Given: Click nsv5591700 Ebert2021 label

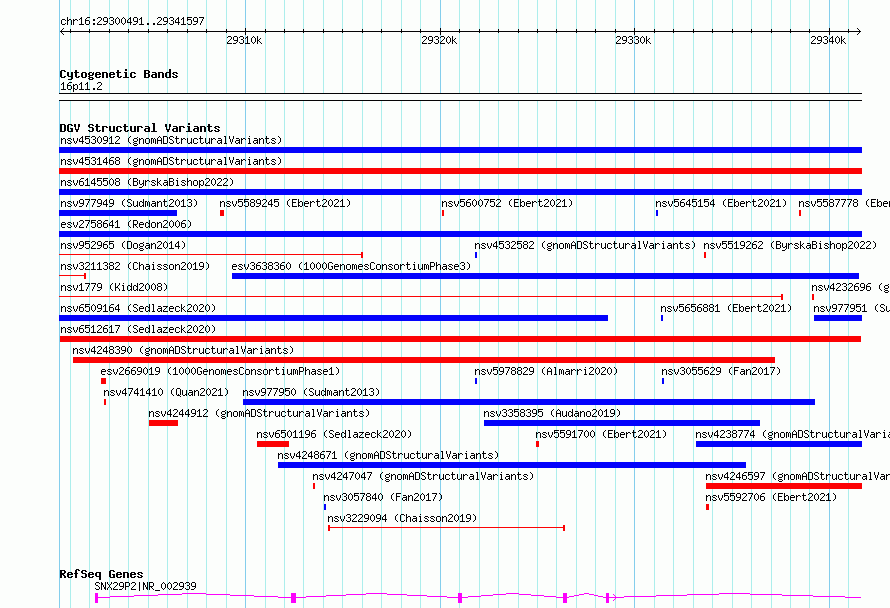Looking at the screenshot, I should point(601,434).
